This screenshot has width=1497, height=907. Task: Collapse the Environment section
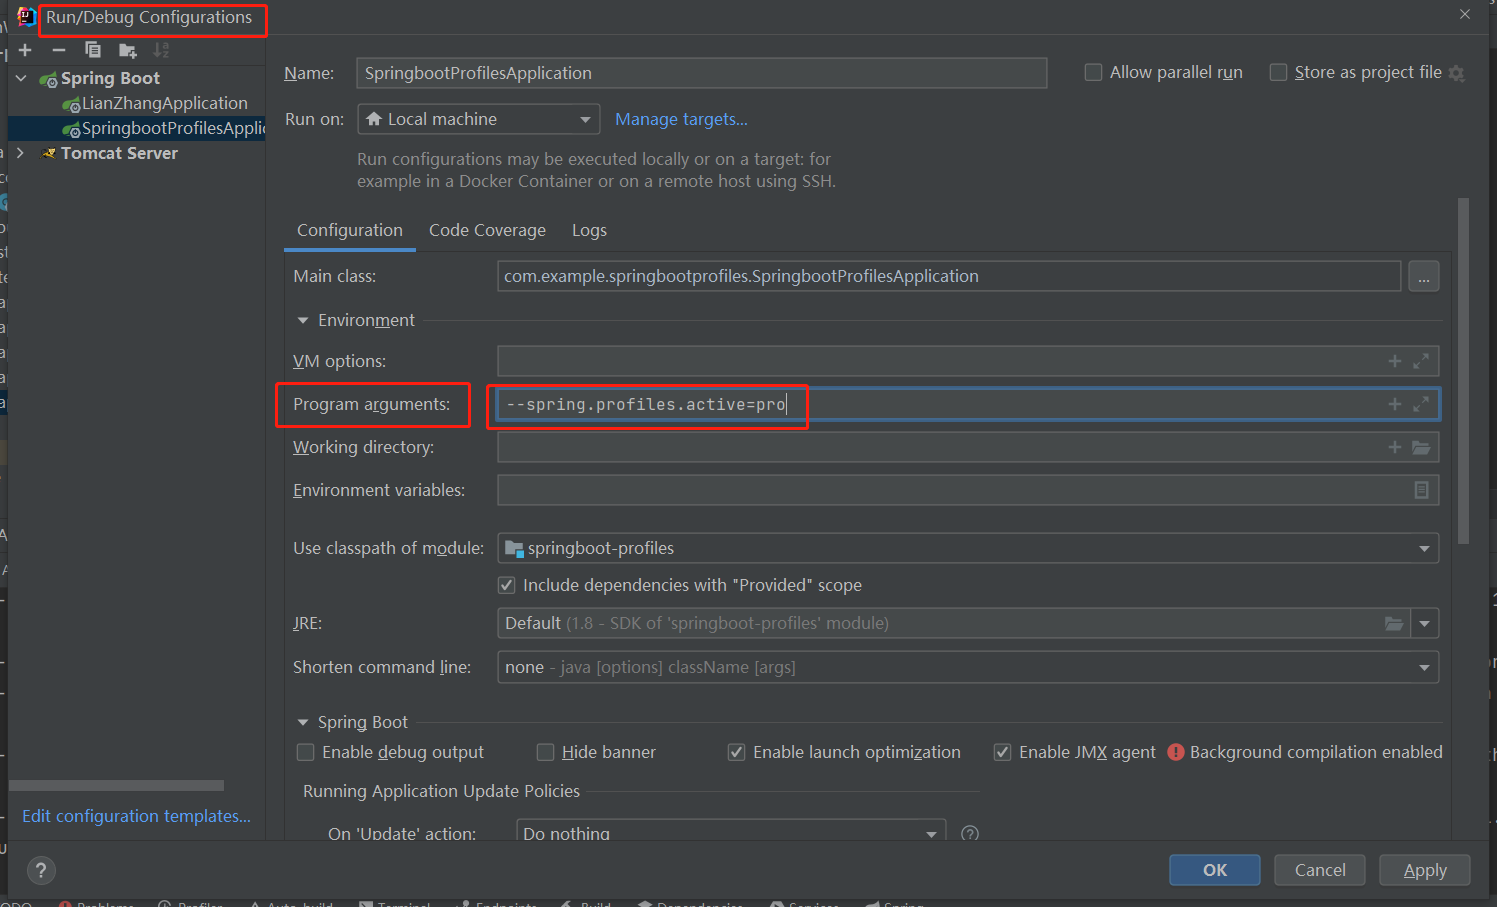pos(303,321)
